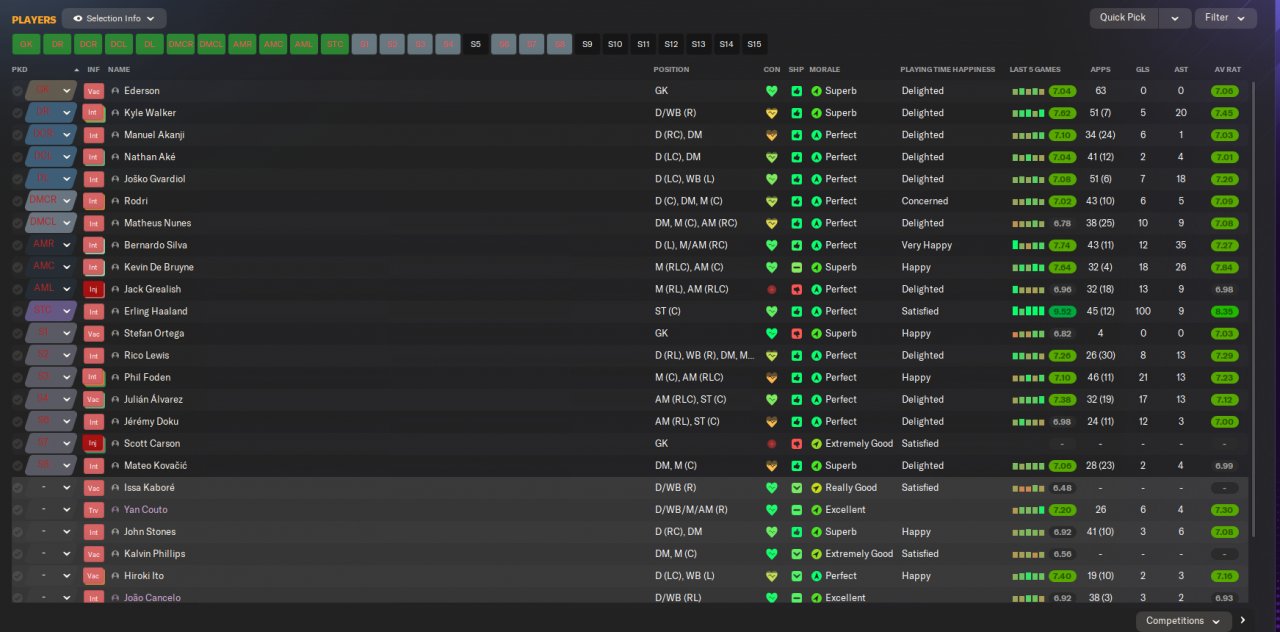Open the Competitions dropdown
Screen dimensions: 1280x632
(1182, 621)
